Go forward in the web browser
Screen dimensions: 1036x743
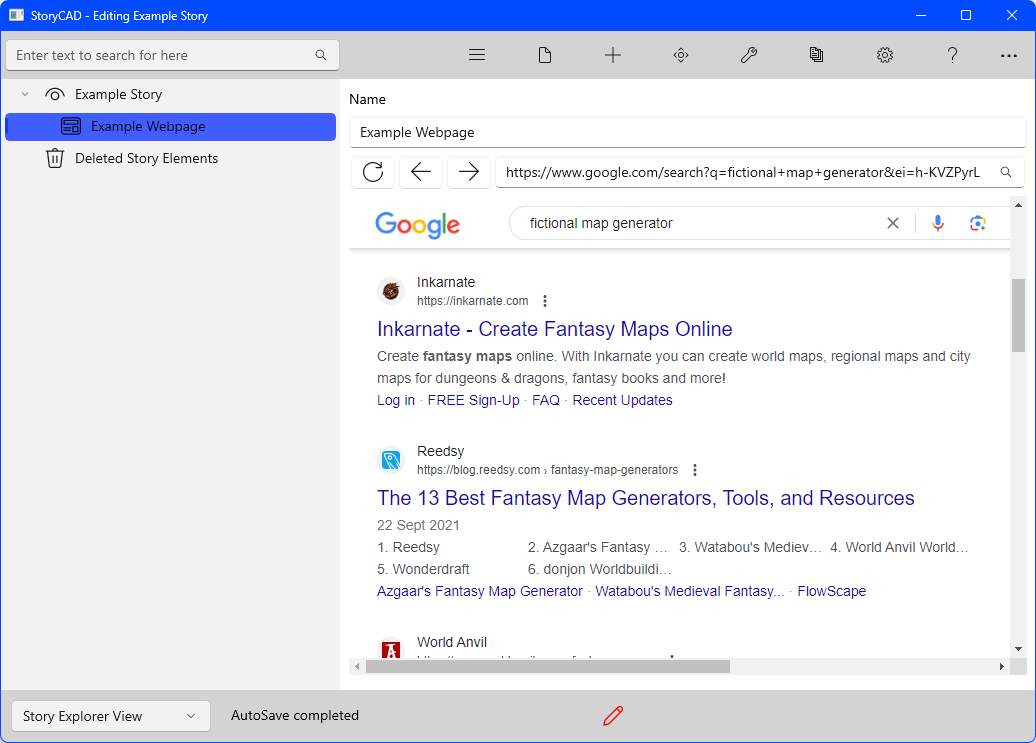468,172
